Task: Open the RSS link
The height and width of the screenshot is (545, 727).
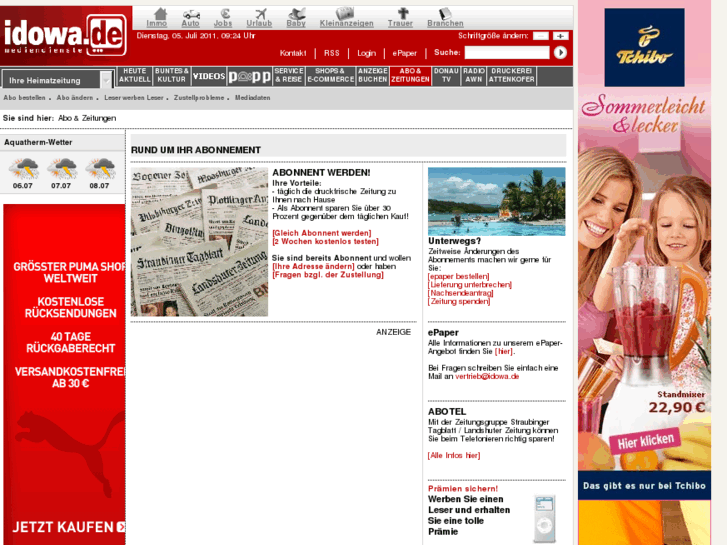Action: point(332,53)
